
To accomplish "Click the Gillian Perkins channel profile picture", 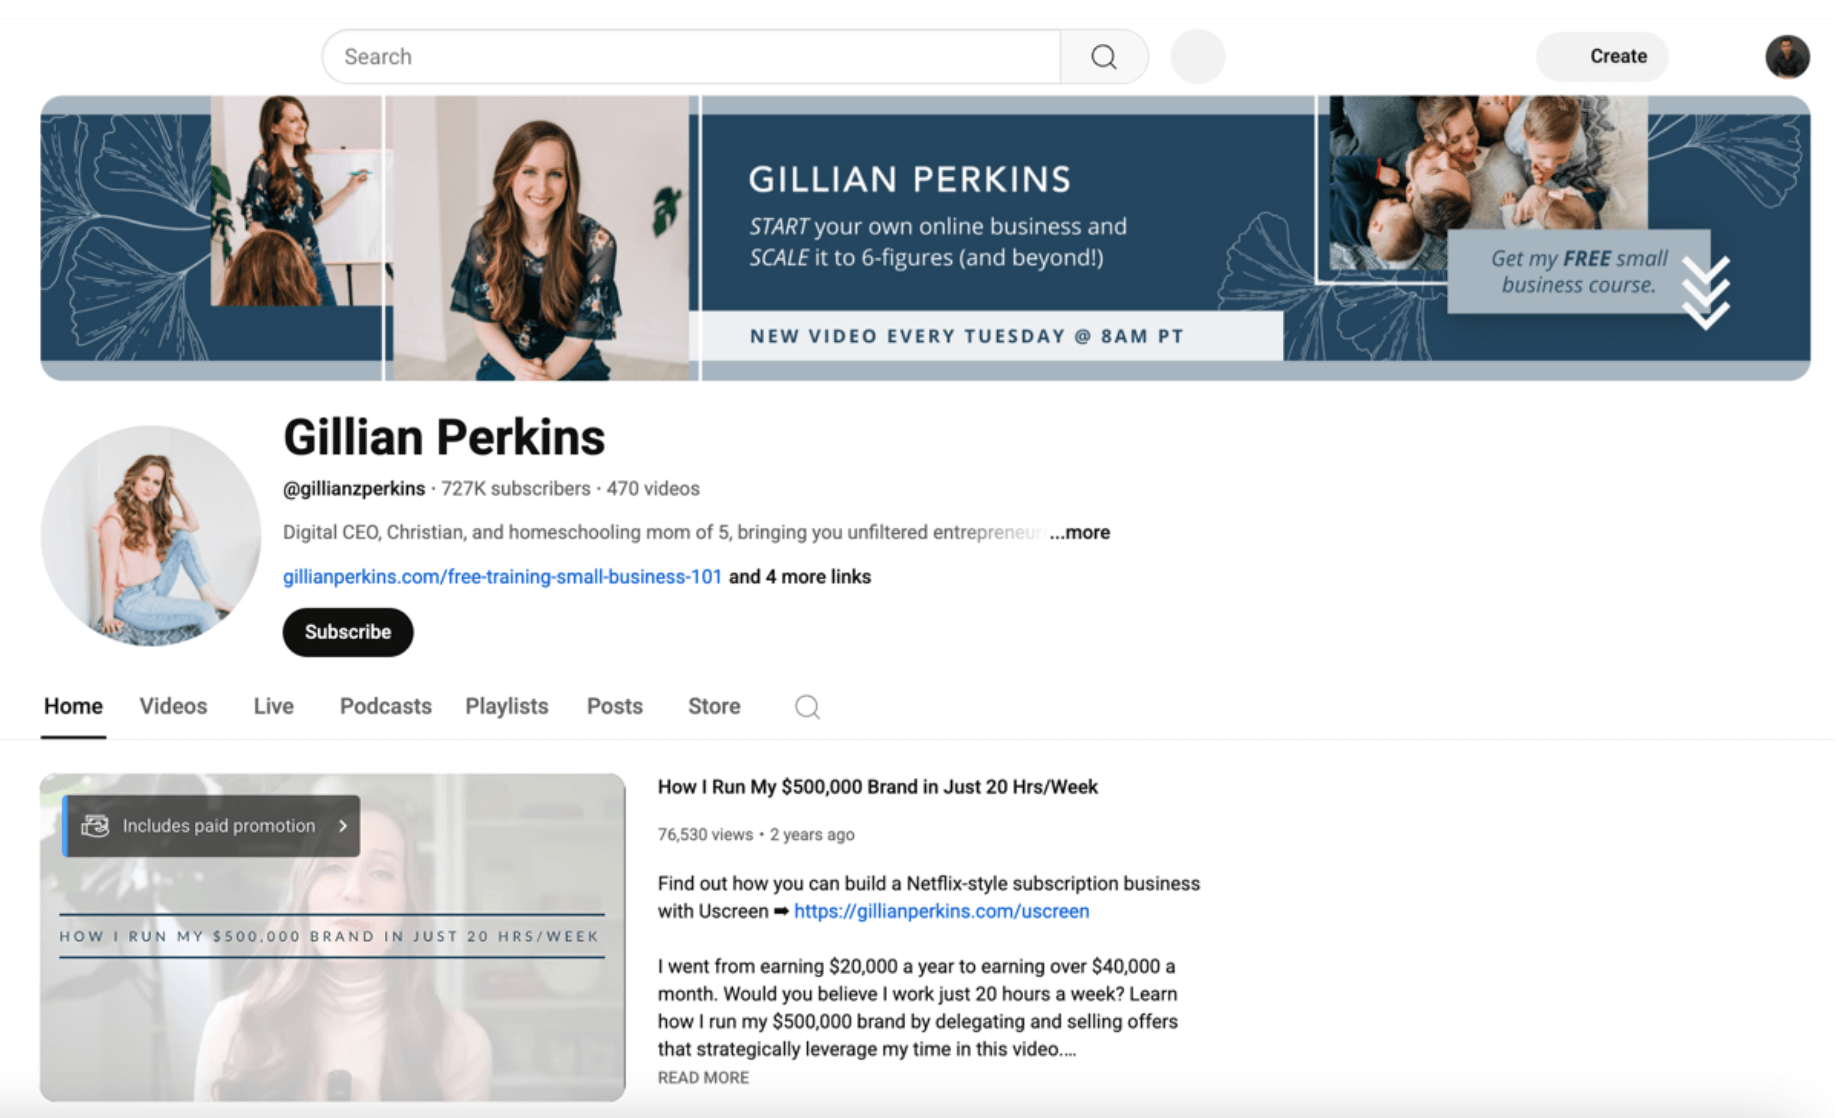I will [151, 536].
